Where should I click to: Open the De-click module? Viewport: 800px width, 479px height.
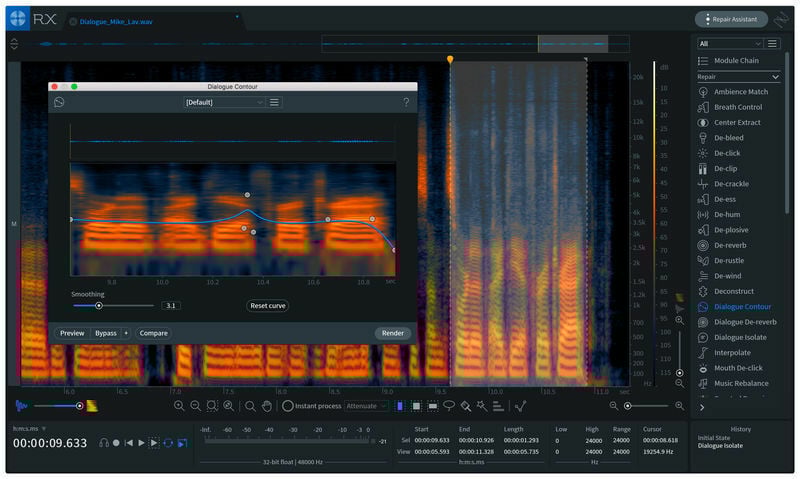[719, 153]
